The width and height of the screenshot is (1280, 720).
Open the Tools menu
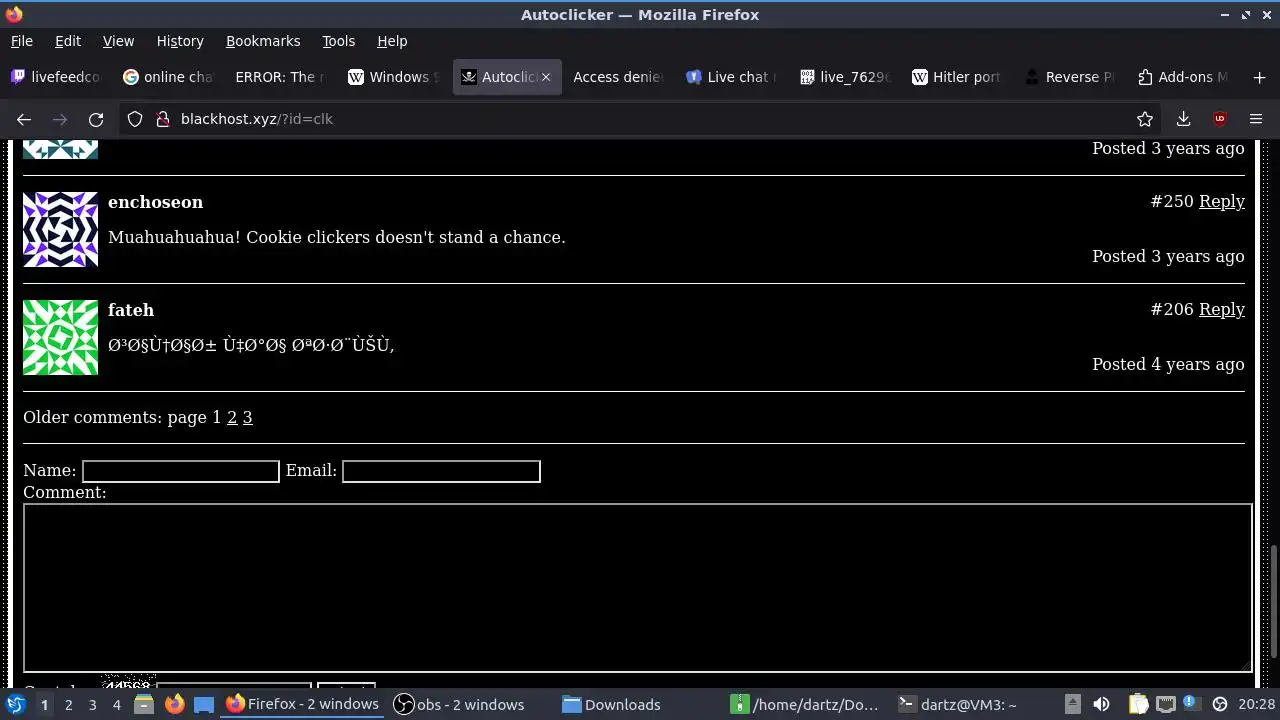click(x=338, y=41)
